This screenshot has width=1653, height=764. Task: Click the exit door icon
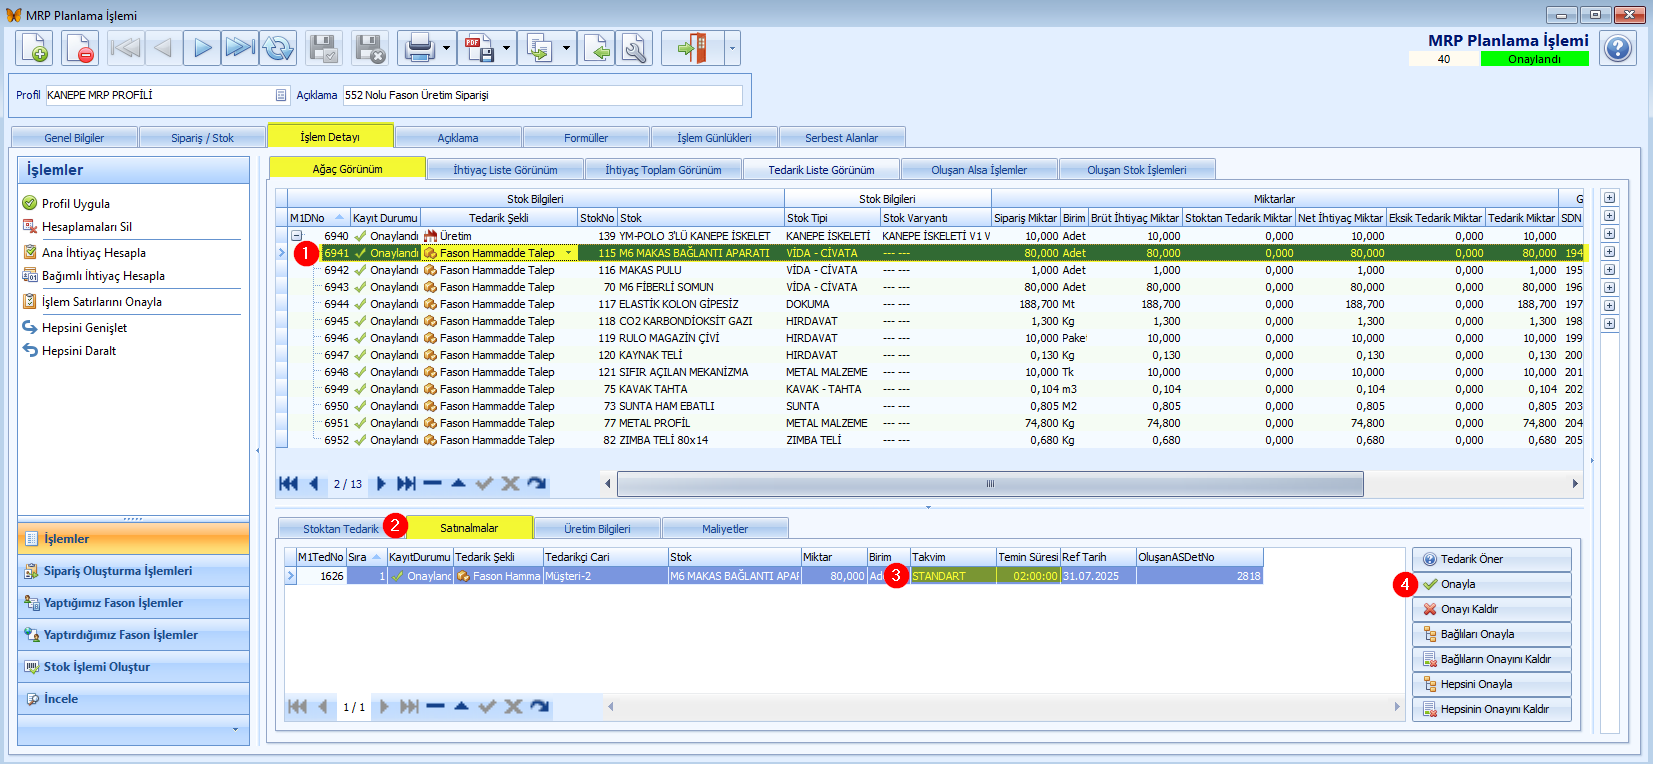[x=692, y=48]
